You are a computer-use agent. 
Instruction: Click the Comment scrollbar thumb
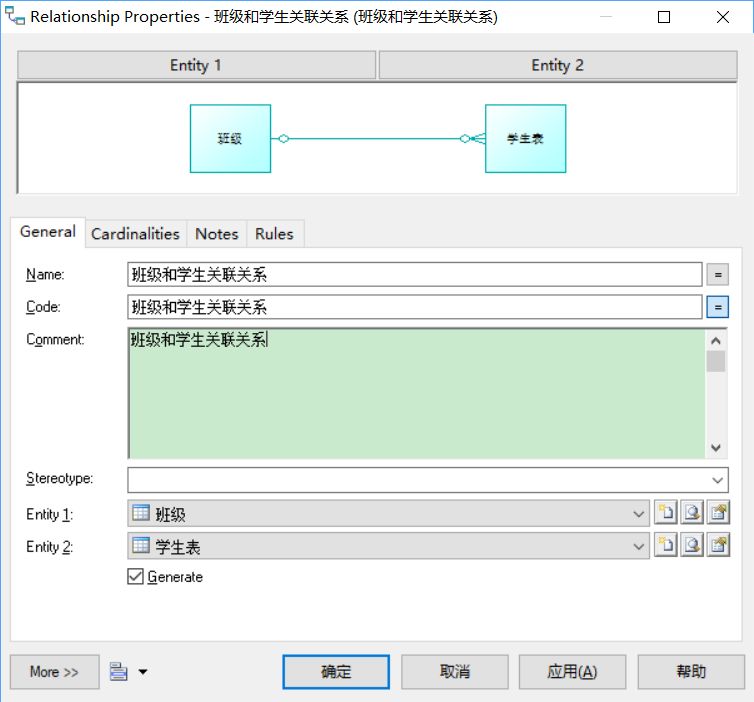(716, 361)
